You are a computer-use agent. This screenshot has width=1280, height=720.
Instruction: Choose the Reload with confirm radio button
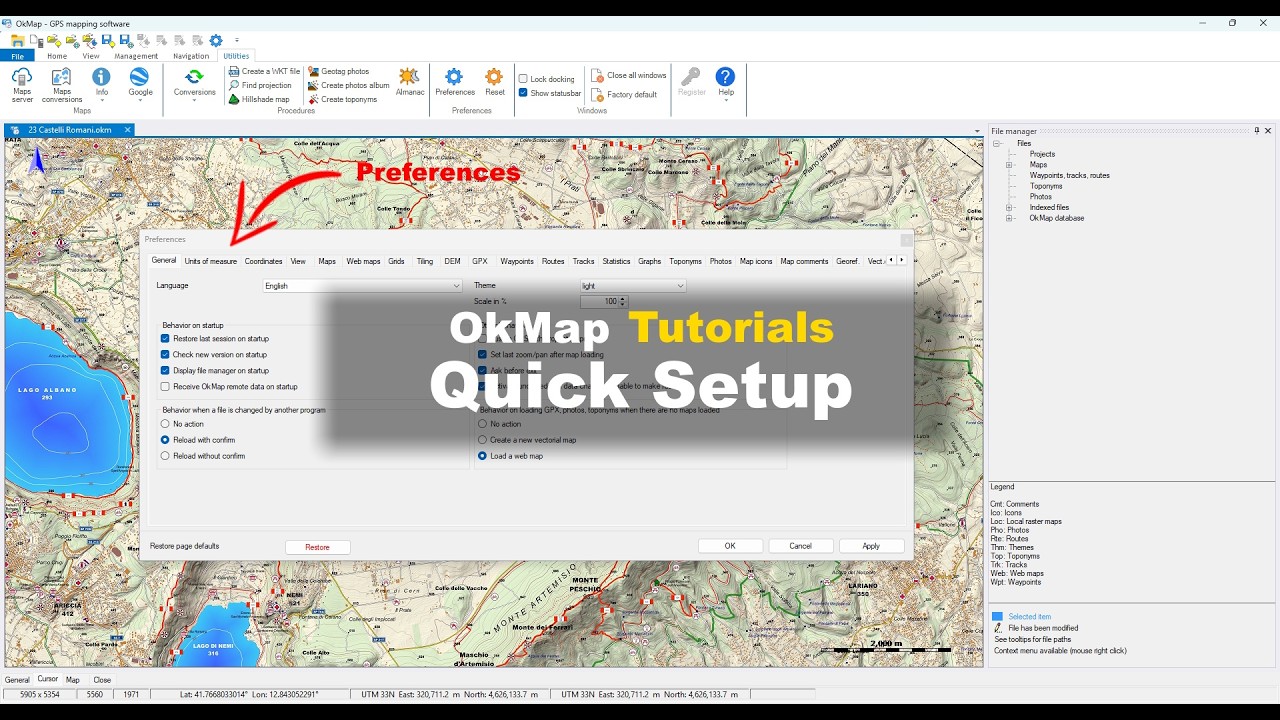165,440
